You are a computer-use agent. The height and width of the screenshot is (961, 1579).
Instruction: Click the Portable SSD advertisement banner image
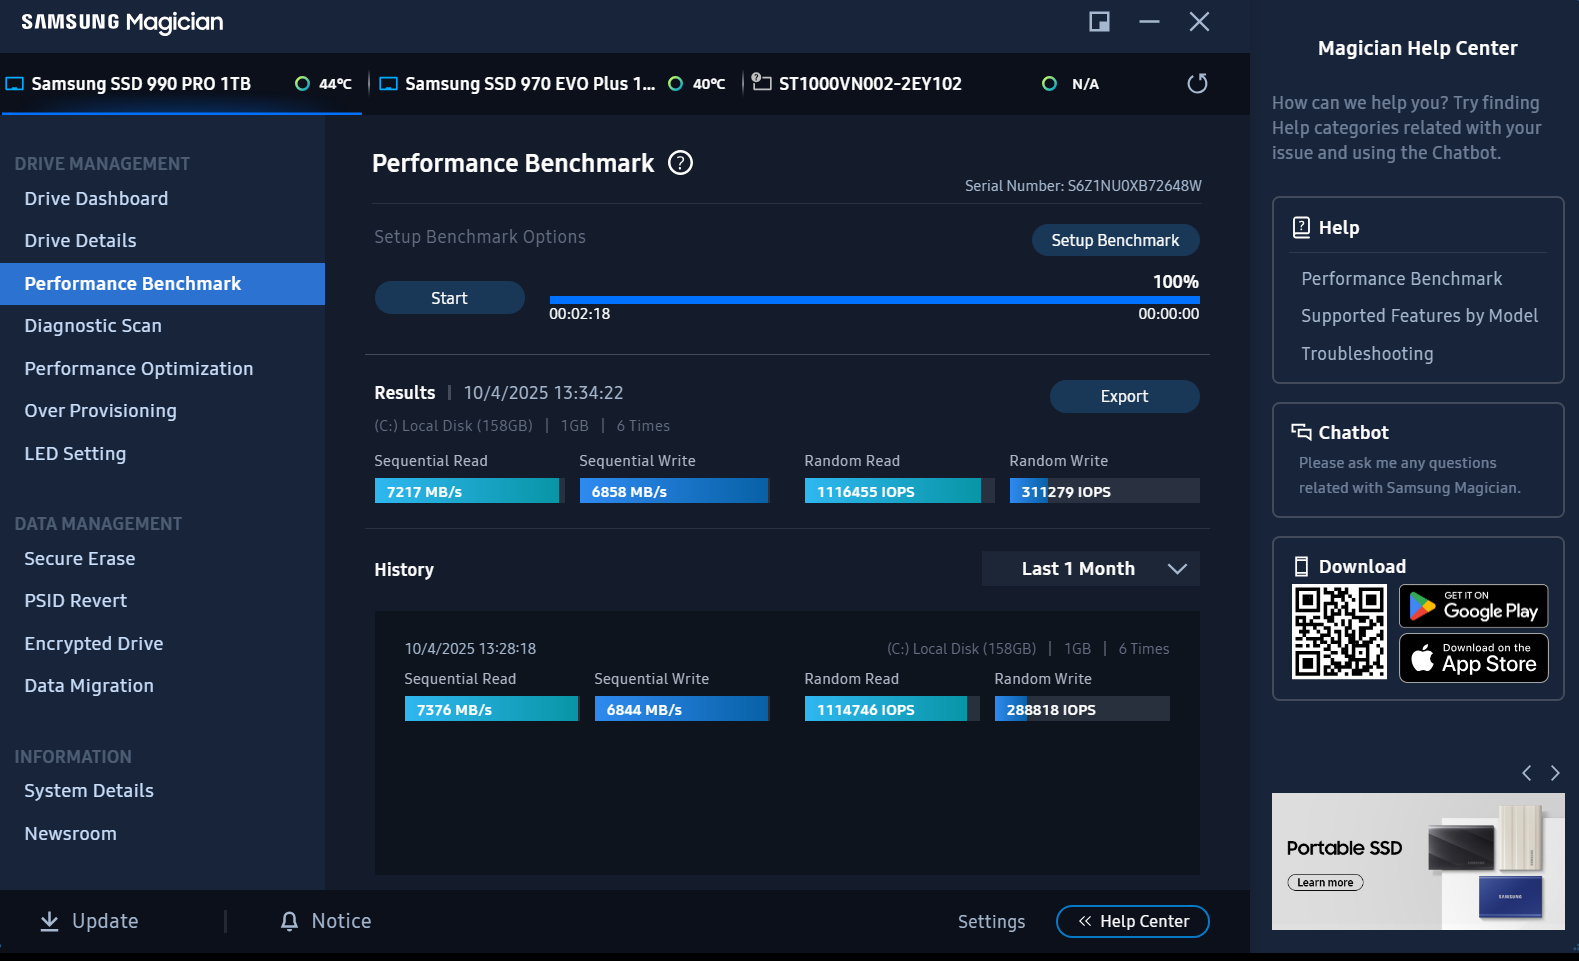[1418, 861]
